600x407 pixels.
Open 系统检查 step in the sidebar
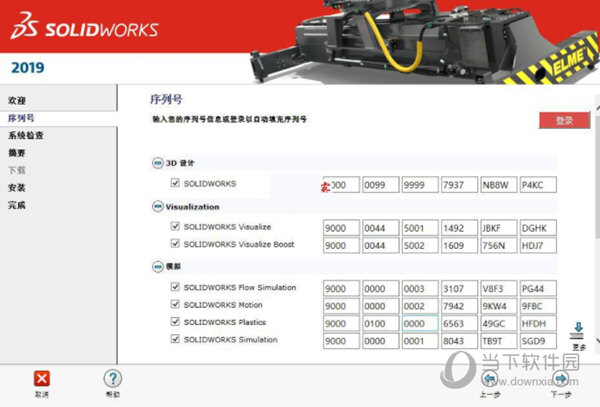(26, 135)
